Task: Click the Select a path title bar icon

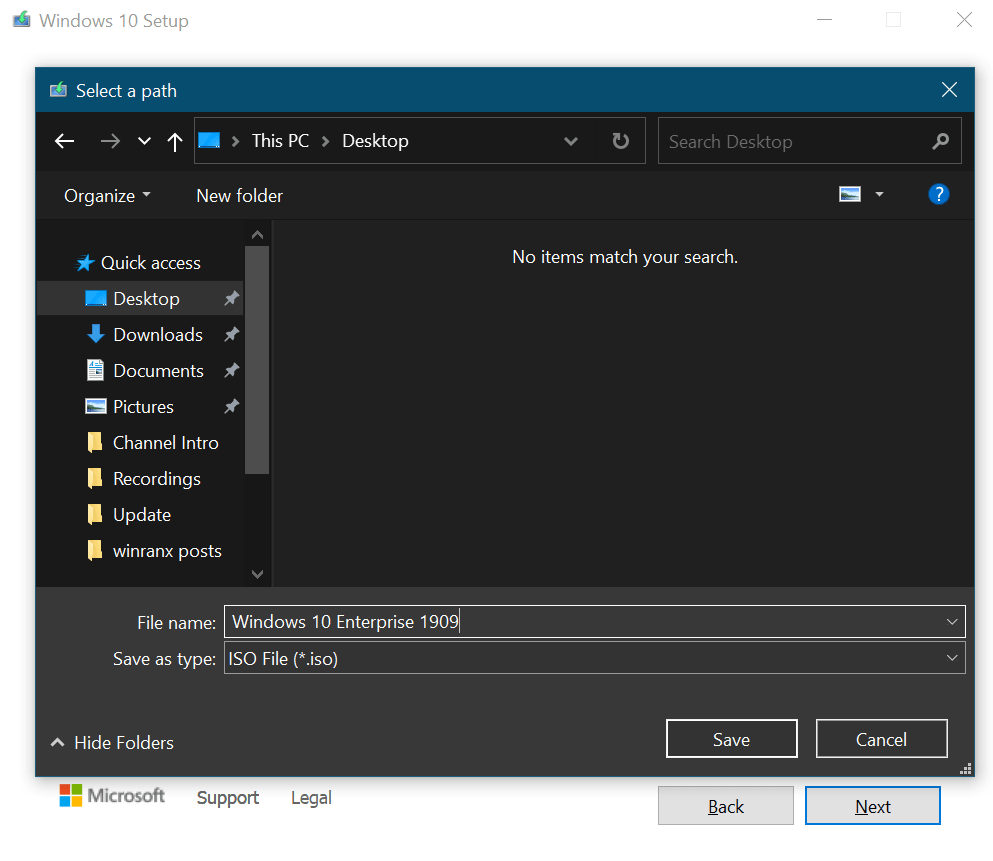Action: click(58, 89)
